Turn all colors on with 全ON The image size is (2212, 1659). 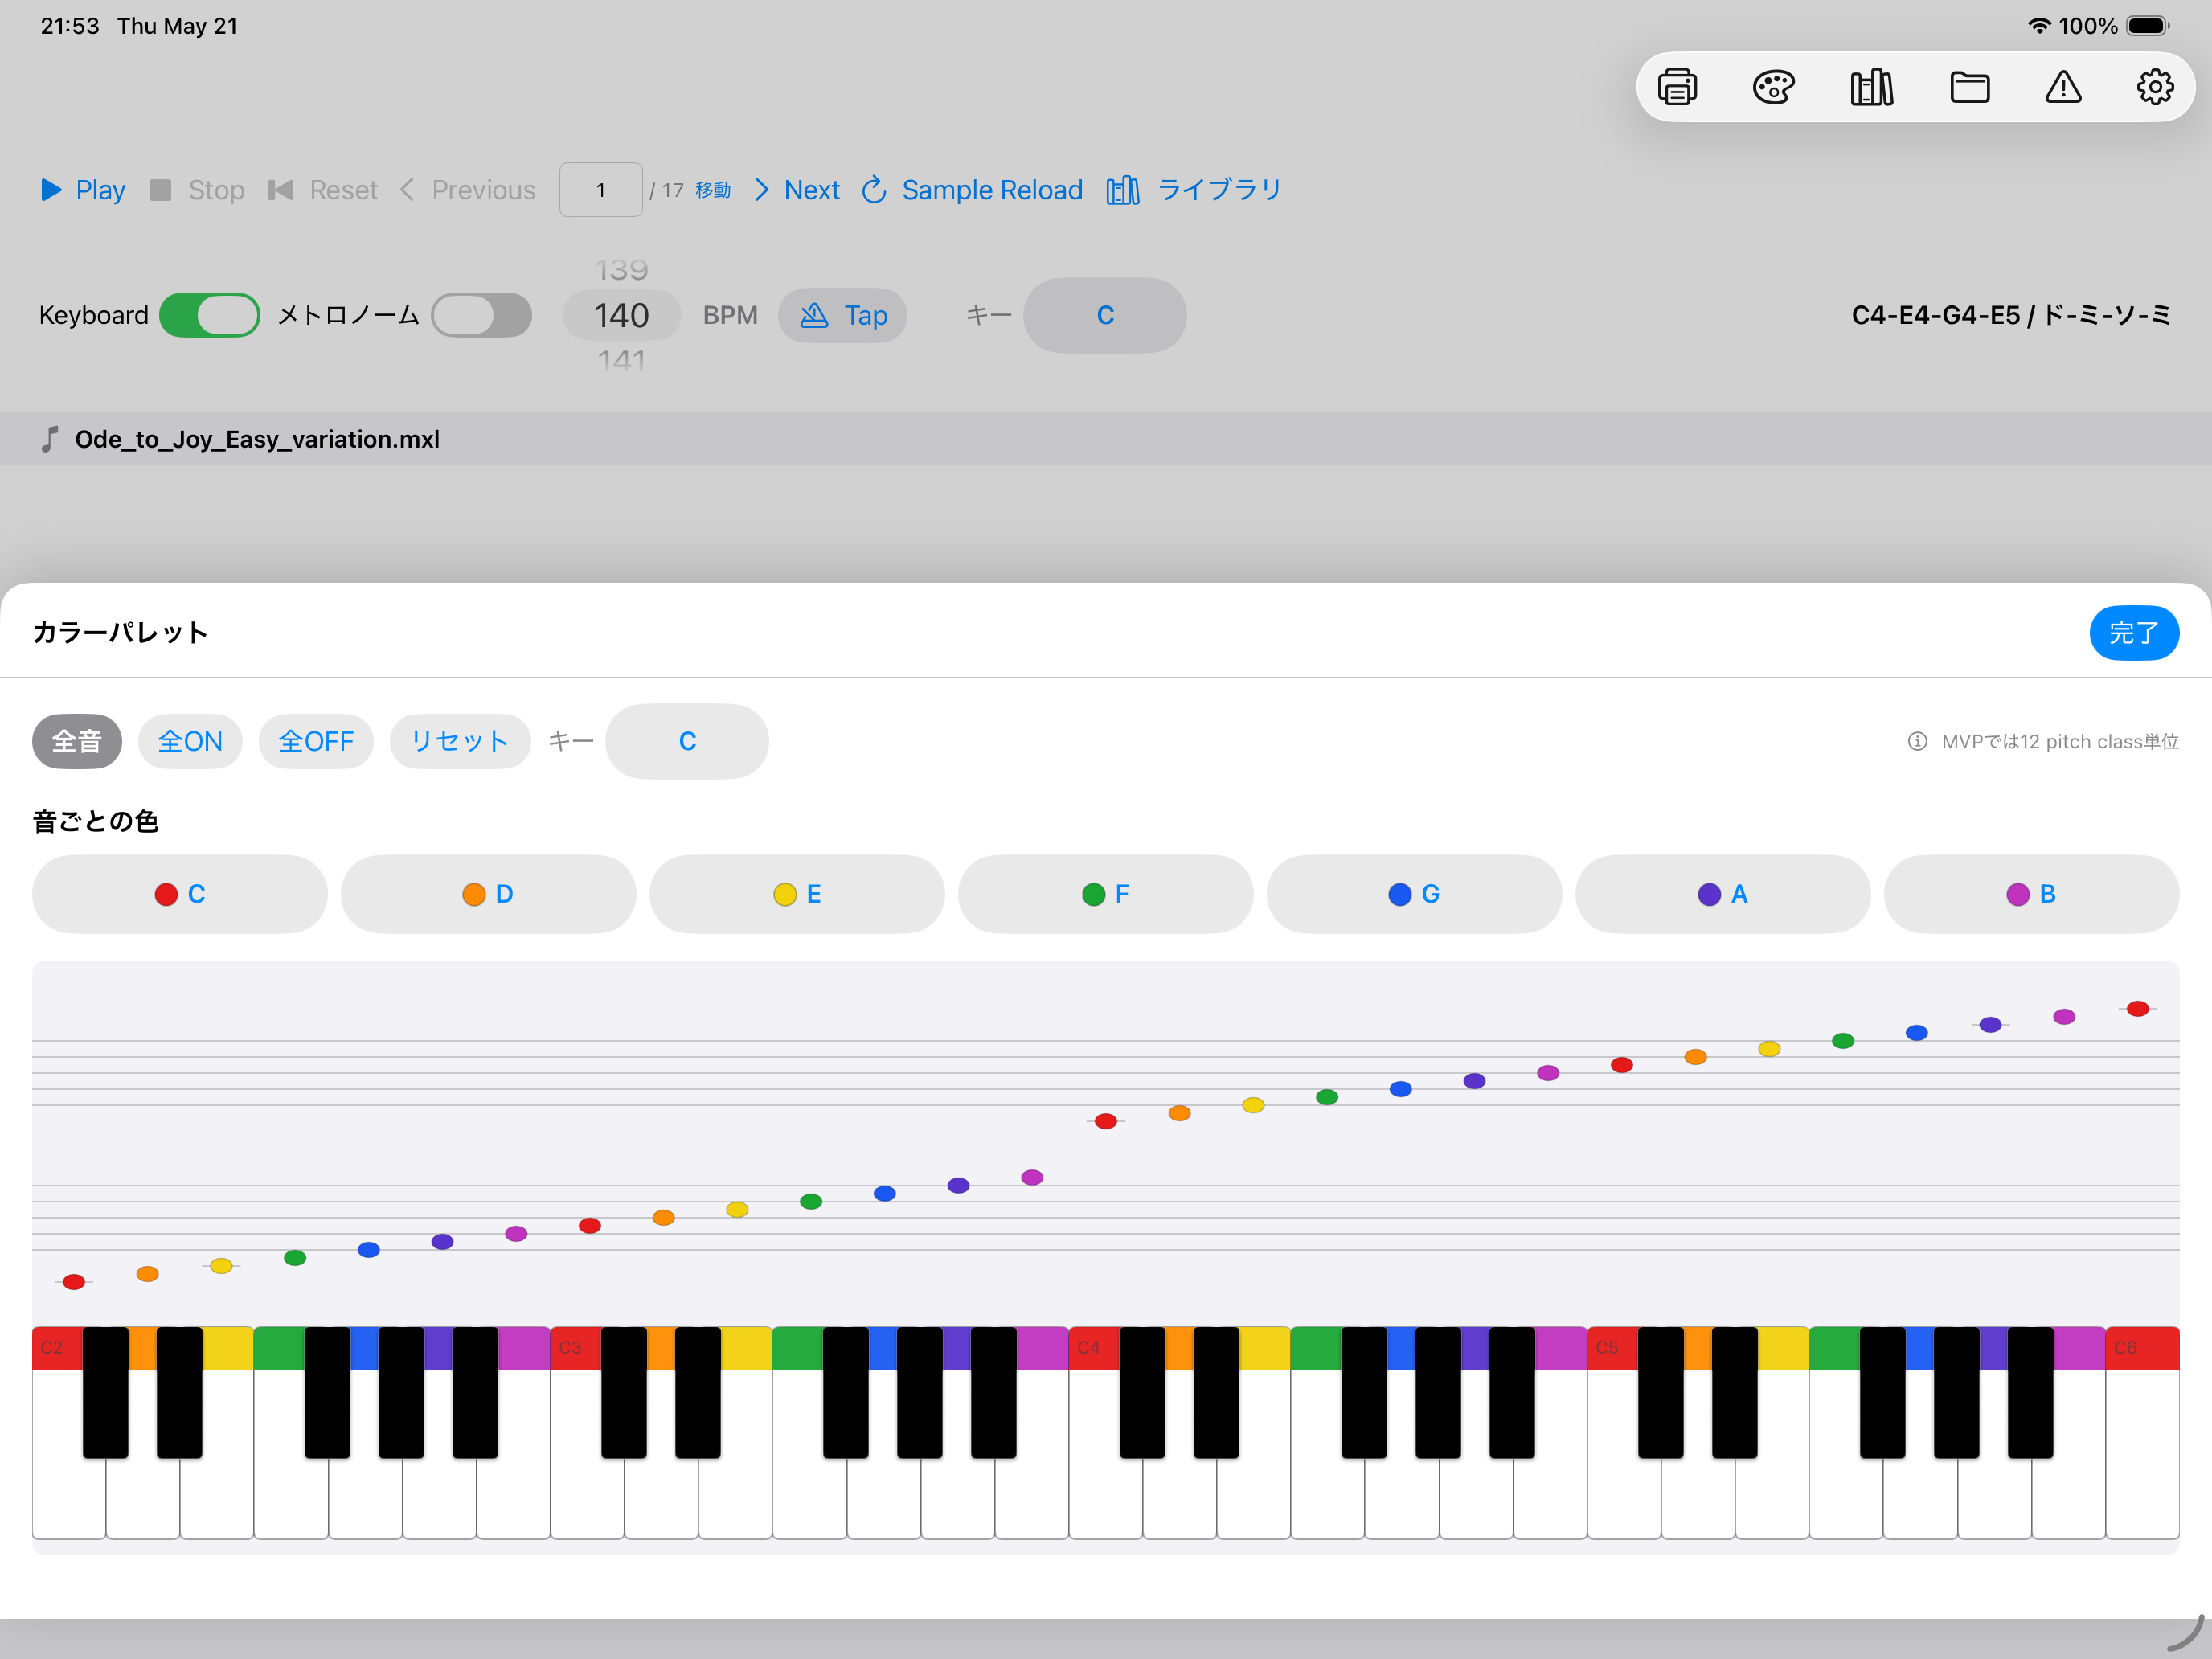click(x=190, y=741)
